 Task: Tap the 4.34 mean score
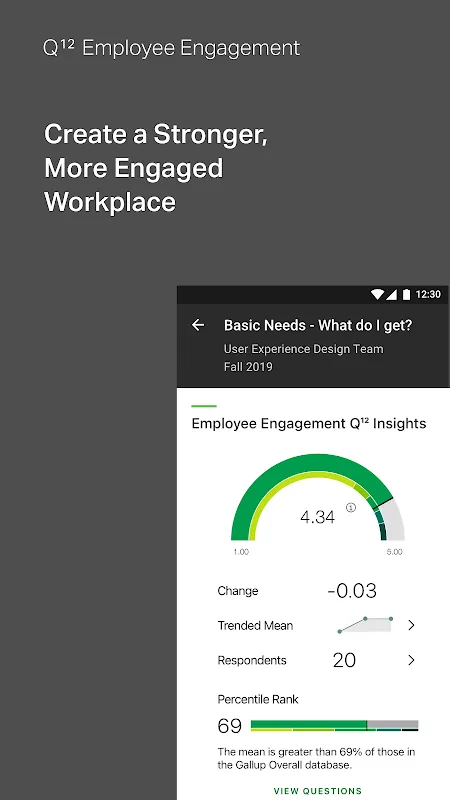pos(317,517)
